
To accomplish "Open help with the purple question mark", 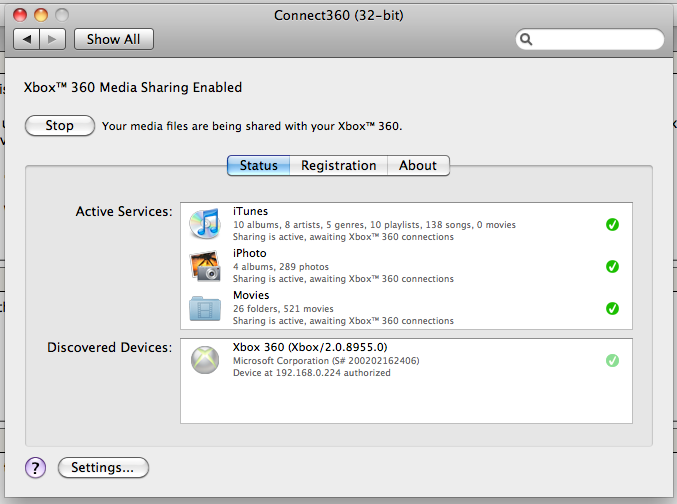I will 35,468.
